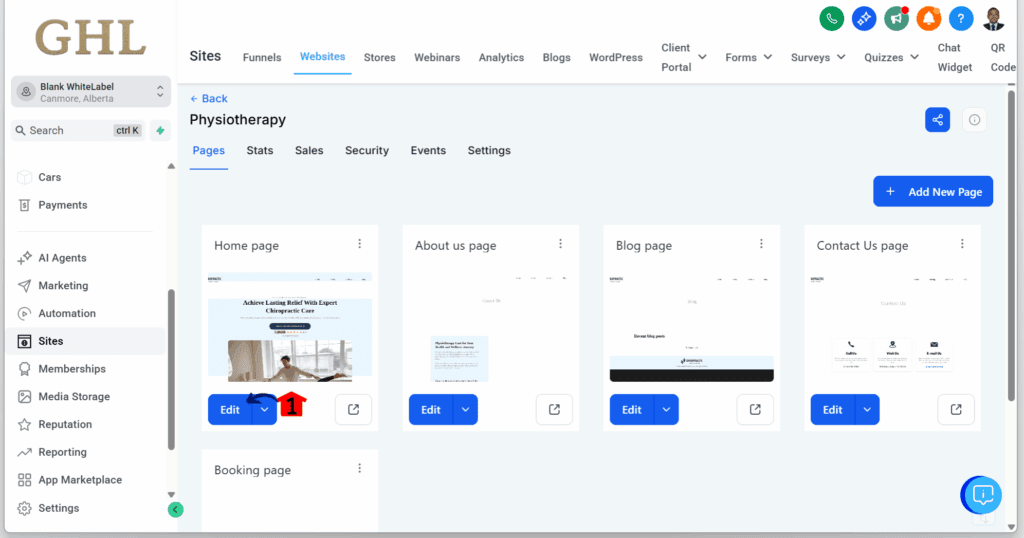
Task: Open the Stats tab
Action: (x=260, y=150)
